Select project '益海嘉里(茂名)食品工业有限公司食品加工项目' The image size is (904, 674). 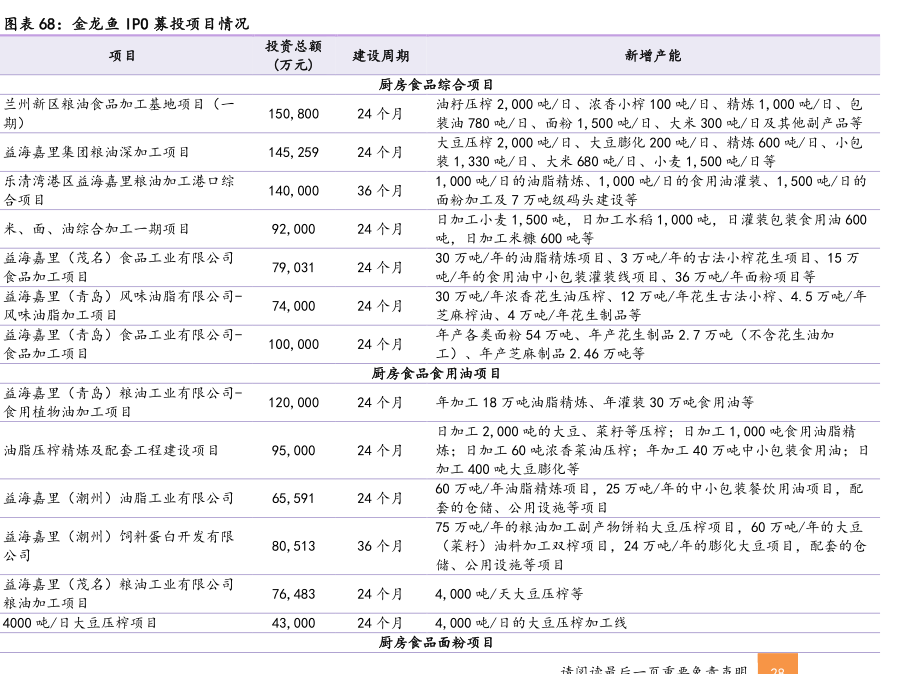119,267
